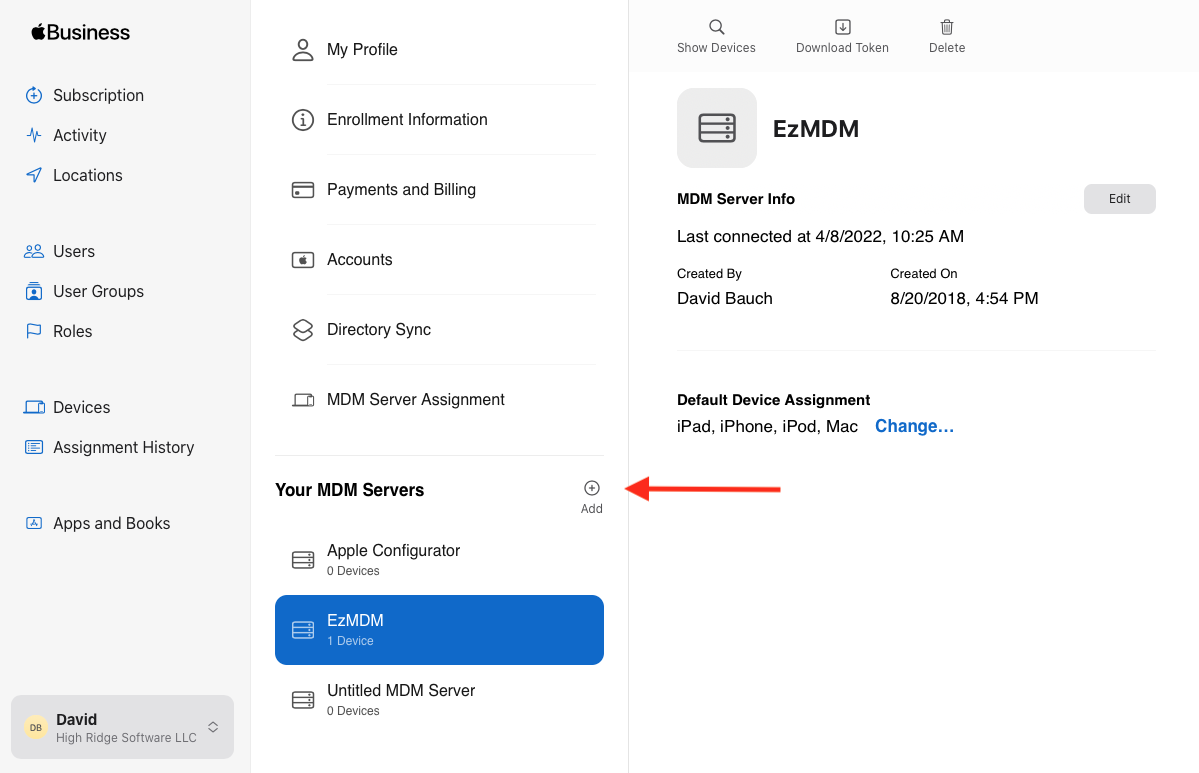The height and width of the screenshot is (773, 1199).
Task: Click the Apps and Books icon
Action: 34,524
